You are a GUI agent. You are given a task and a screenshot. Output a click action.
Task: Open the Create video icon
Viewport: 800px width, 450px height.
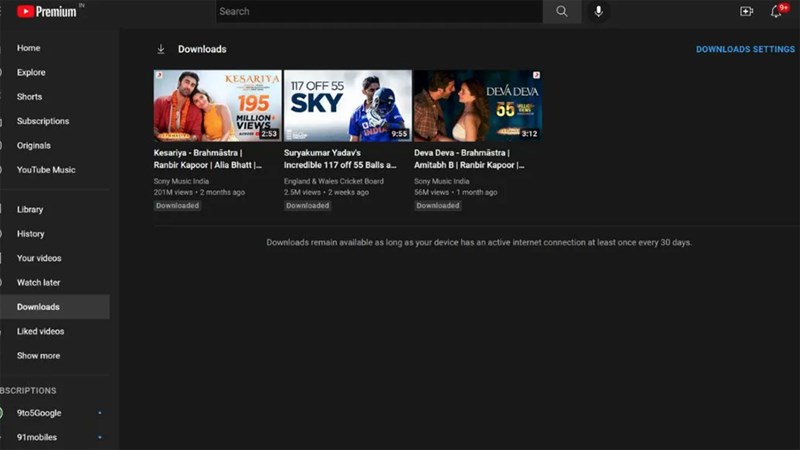[746, 11]
